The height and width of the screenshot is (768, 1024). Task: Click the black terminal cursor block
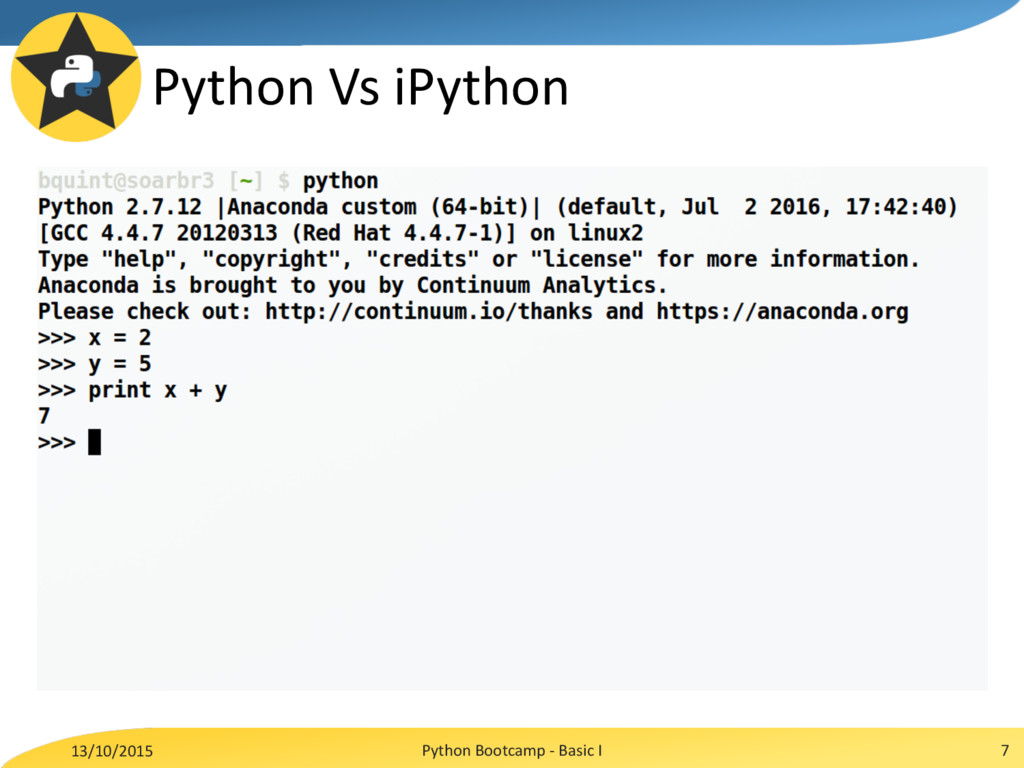(x=95, y=442)
